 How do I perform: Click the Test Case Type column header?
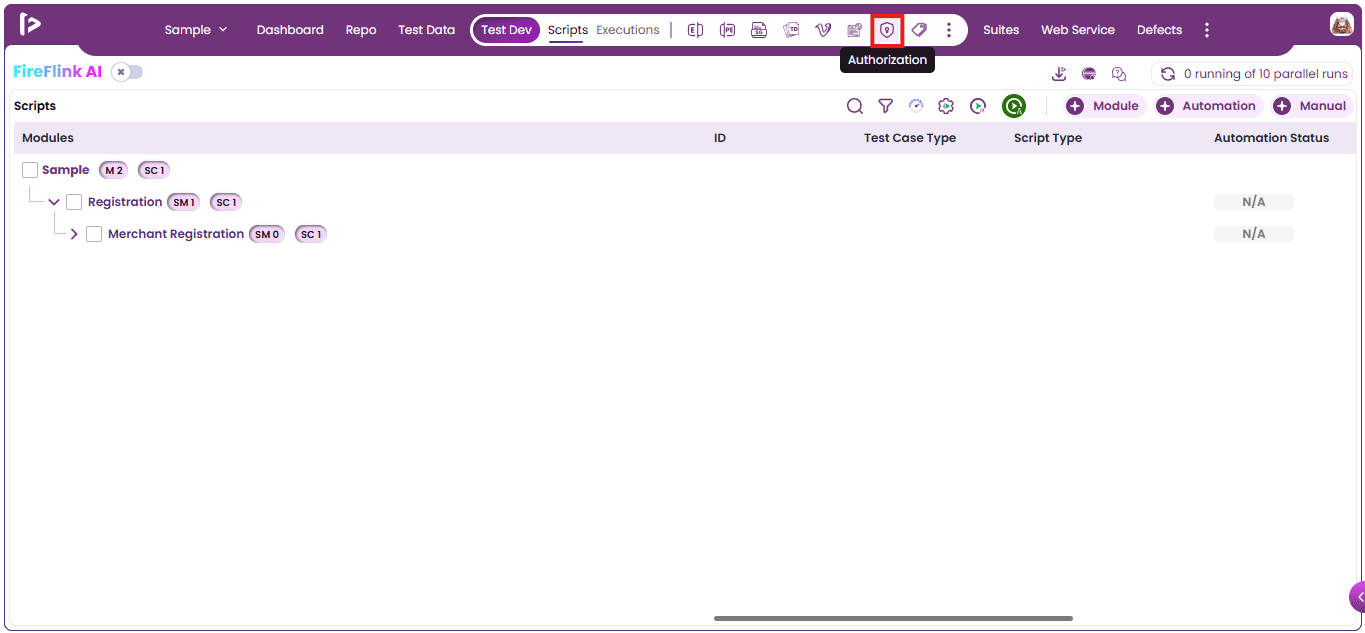[x=910, y=138]
